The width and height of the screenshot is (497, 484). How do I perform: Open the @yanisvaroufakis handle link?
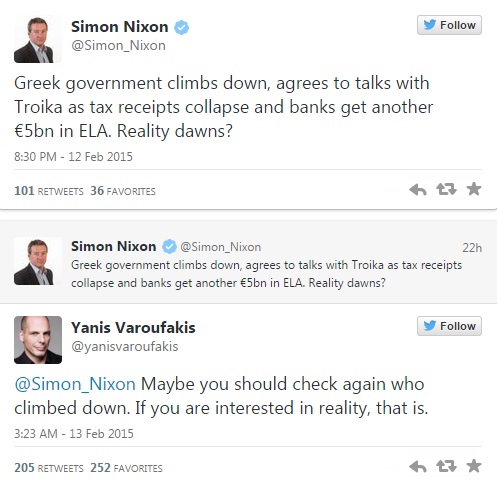[x=125, y=347]
